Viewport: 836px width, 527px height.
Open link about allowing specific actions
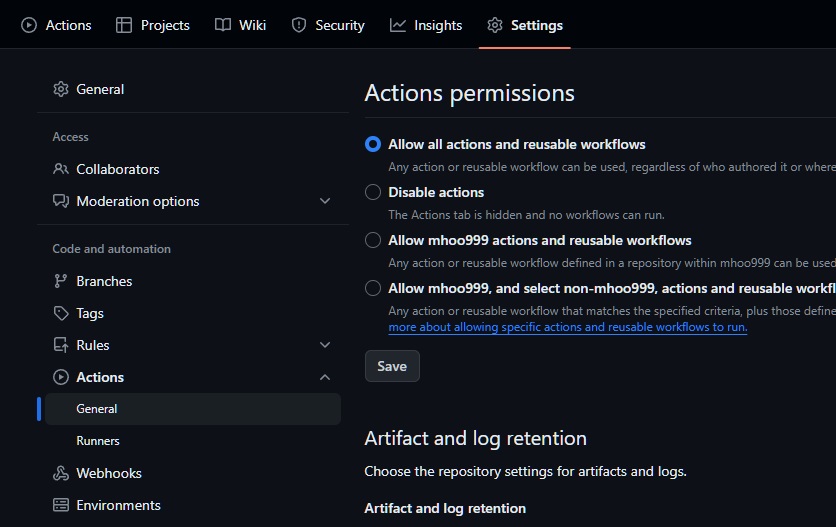tap(567, 327)
